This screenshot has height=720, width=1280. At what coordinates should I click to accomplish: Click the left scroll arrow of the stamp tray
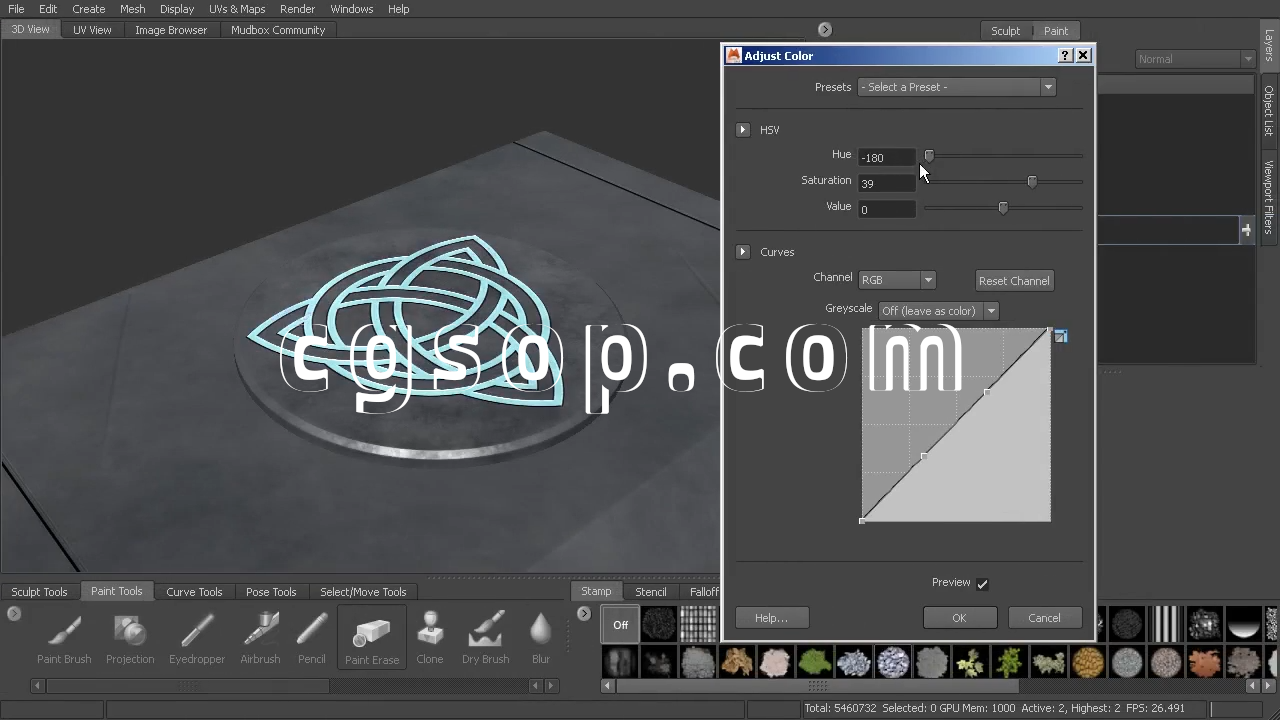click(608, 686)
